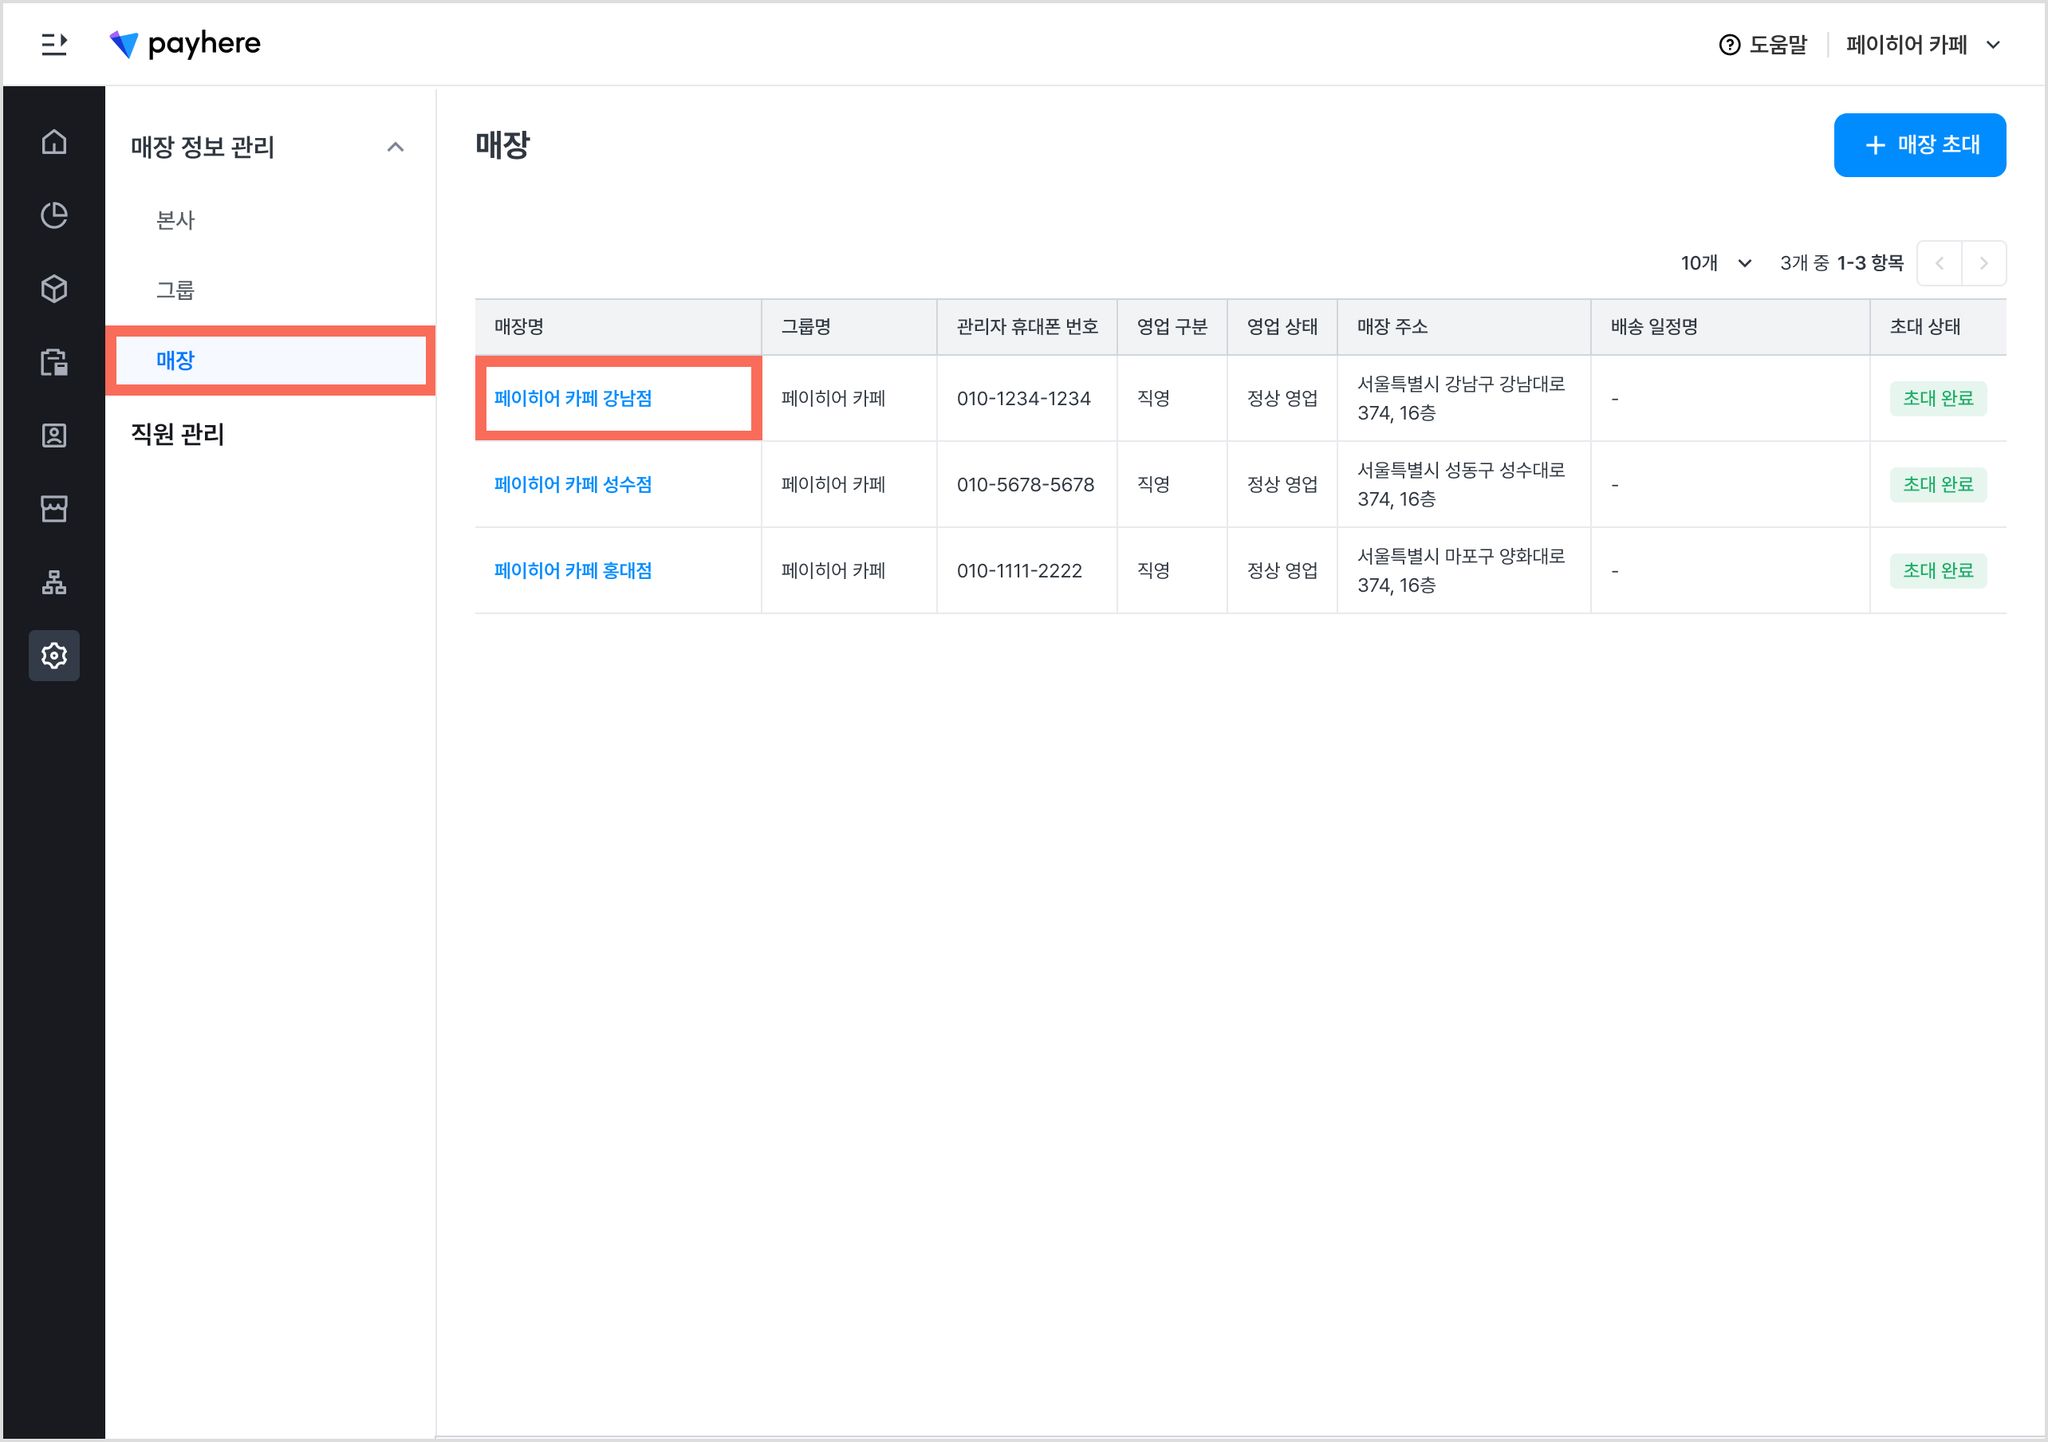Viewport: 2048px width, 1442px height.
Task: Click the 관리자 휴대폰 번호 column header
Action: coord(1027,327)
